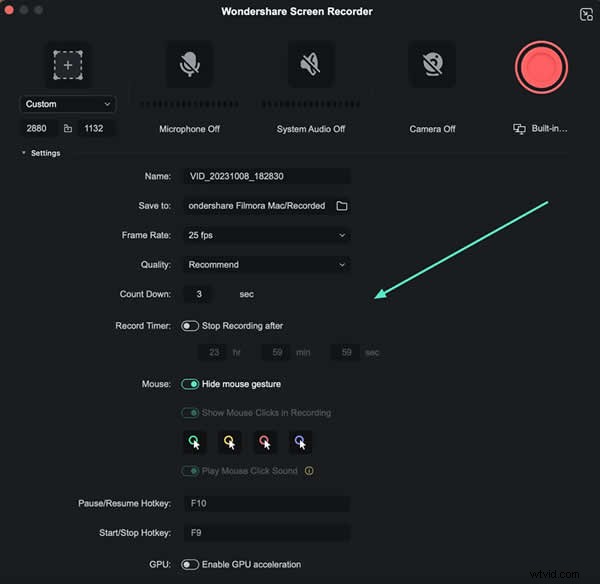Viewport: 600px width, 584px height.
Task: Click the Microphone Off label
Action: coord(189,129)
